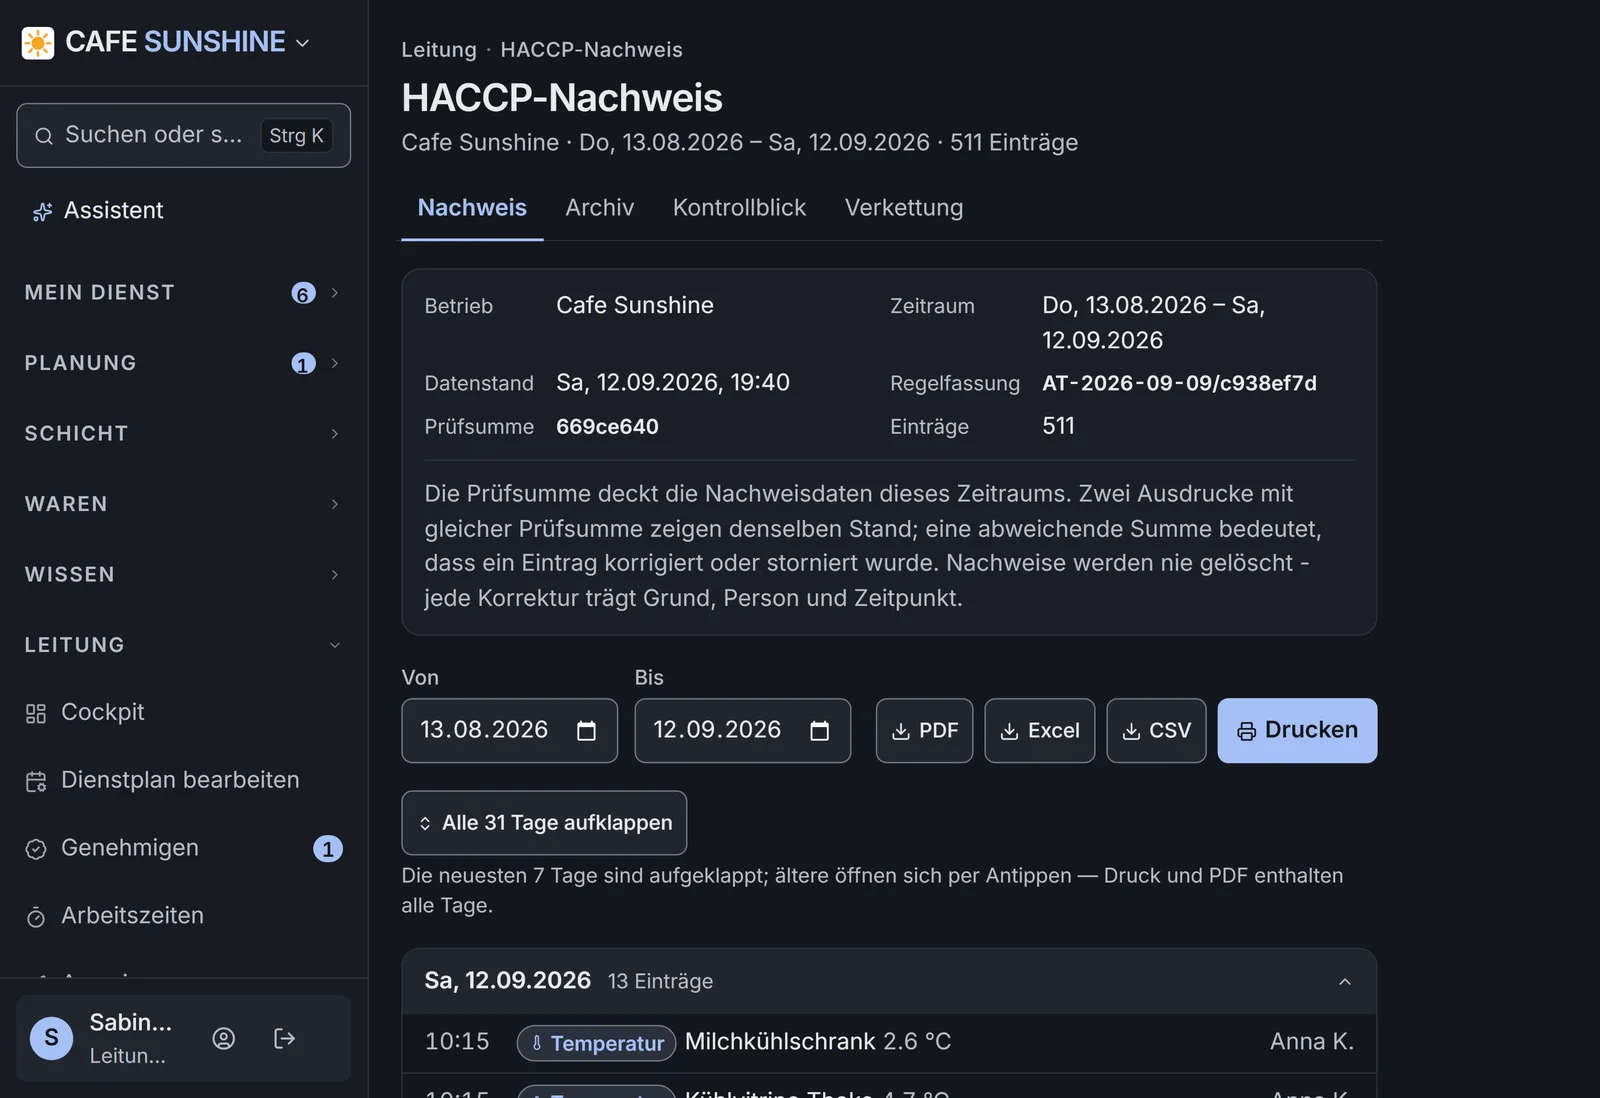1600x1098 pixels.
Task: Click the Genehmigen badge showing 1
Action: click(328, 849)
